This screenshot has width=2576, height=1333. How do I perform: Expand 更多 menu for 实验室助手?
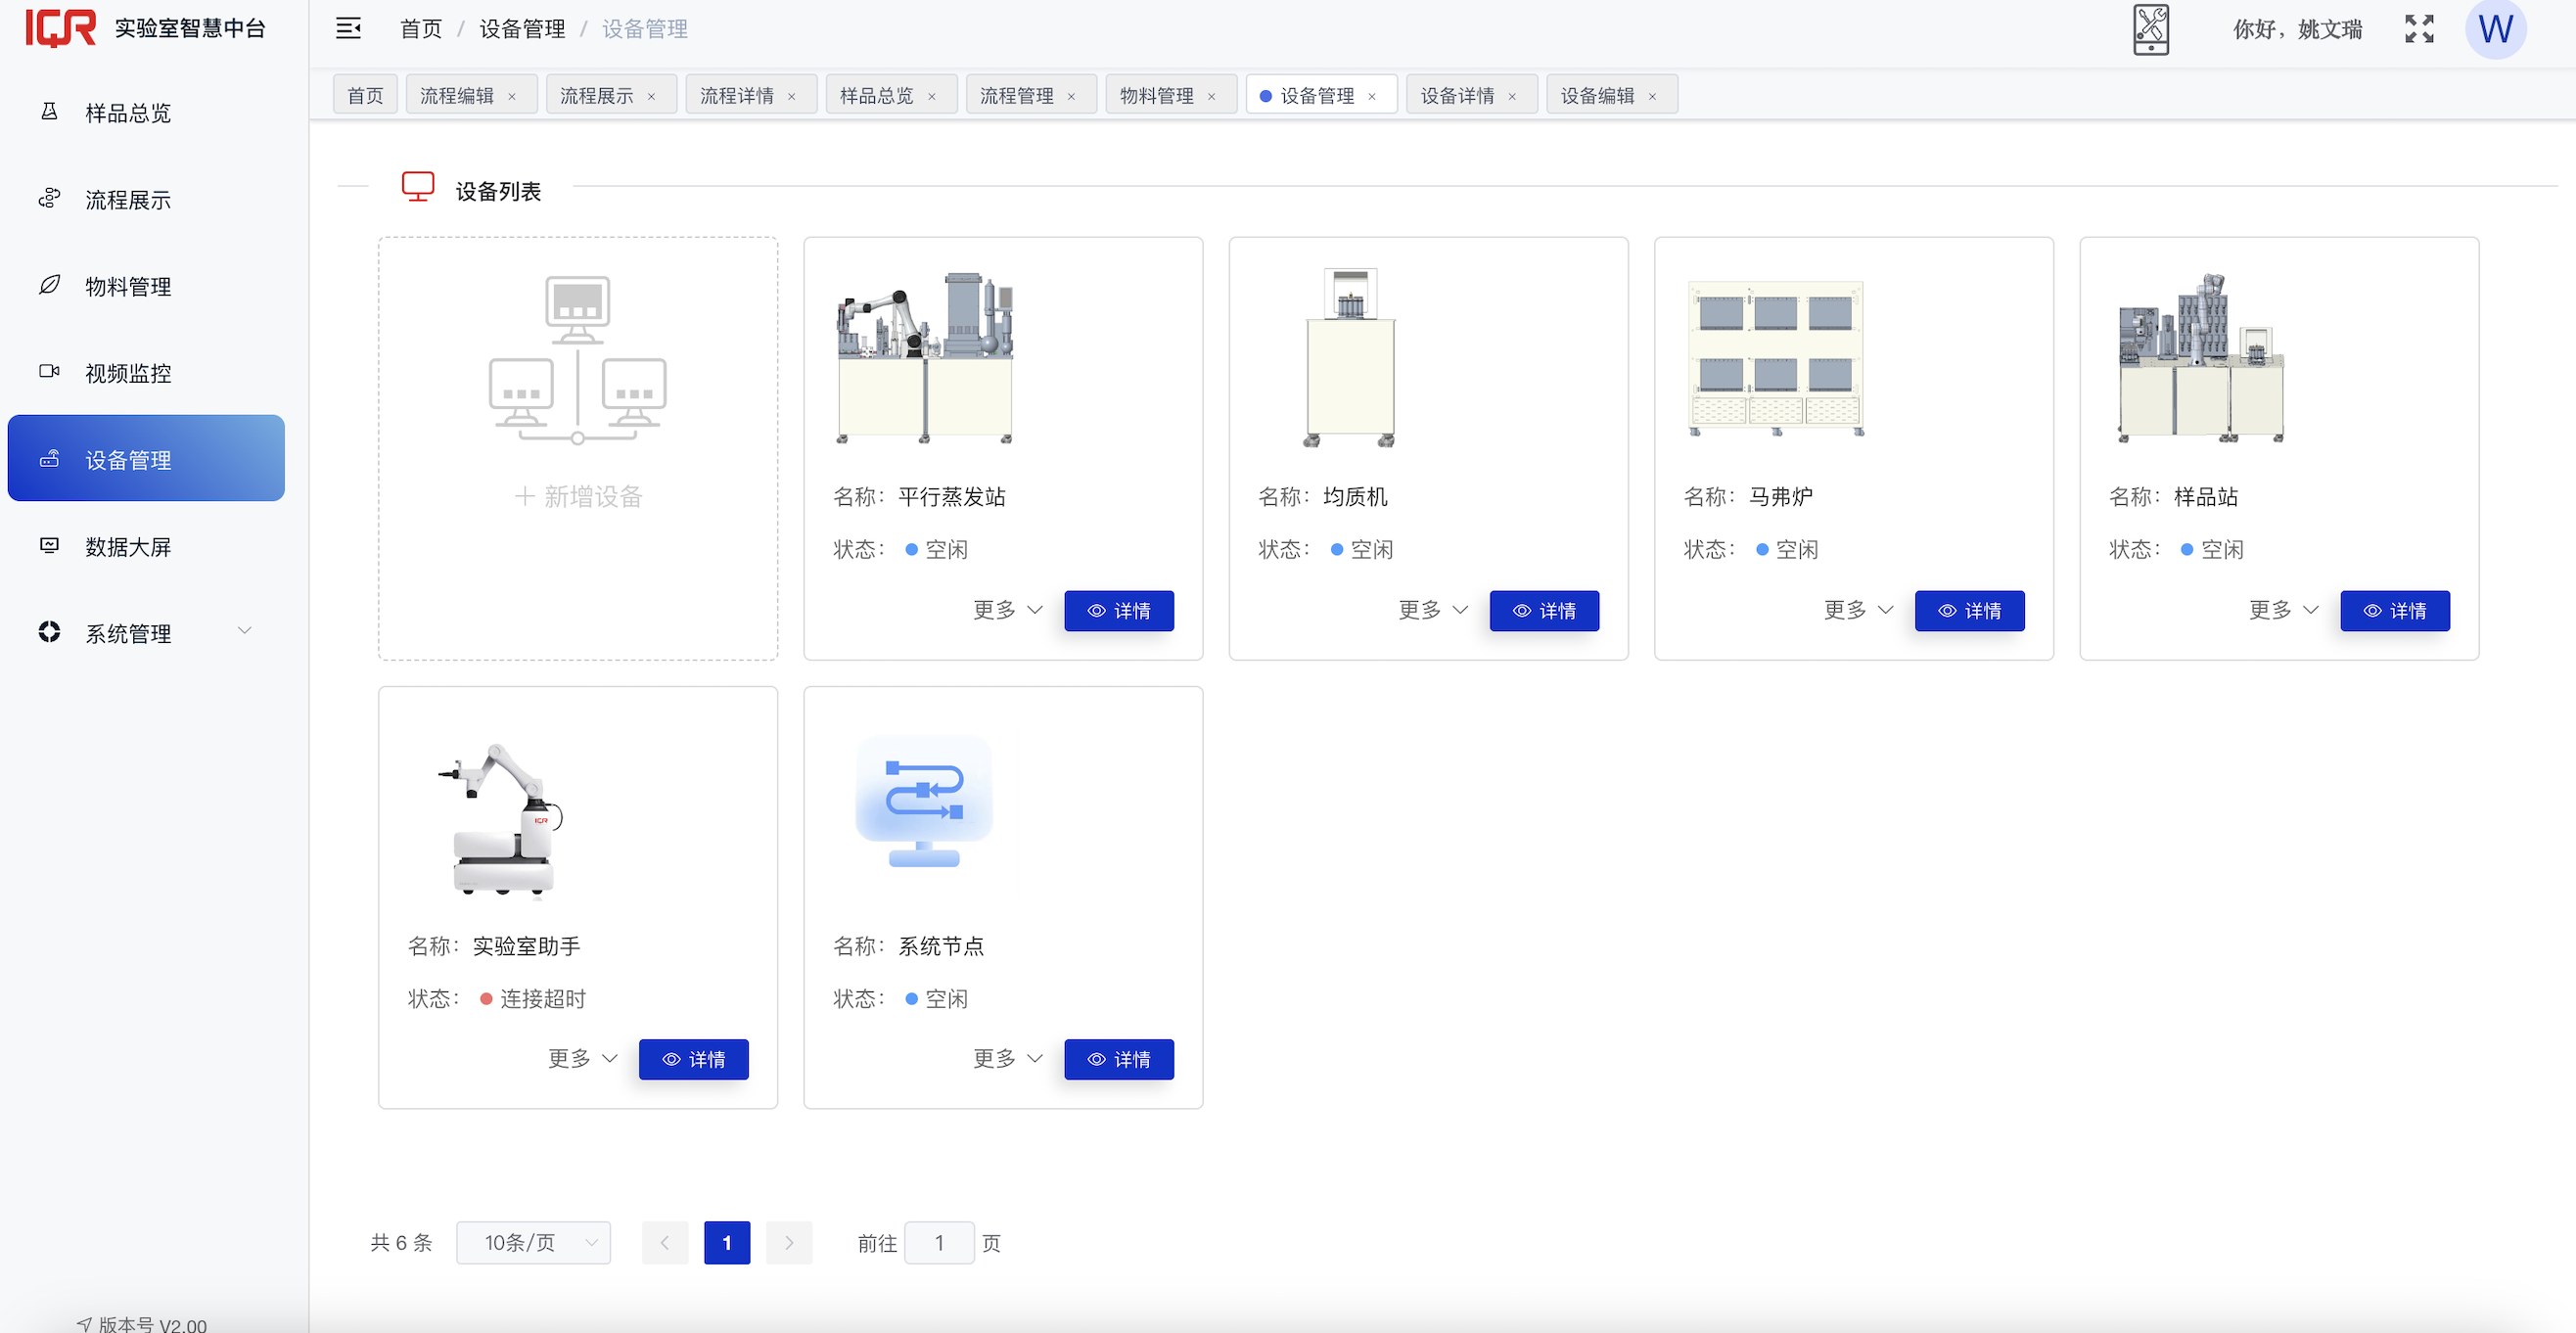pyautogui.click(x=583, y=1058)
